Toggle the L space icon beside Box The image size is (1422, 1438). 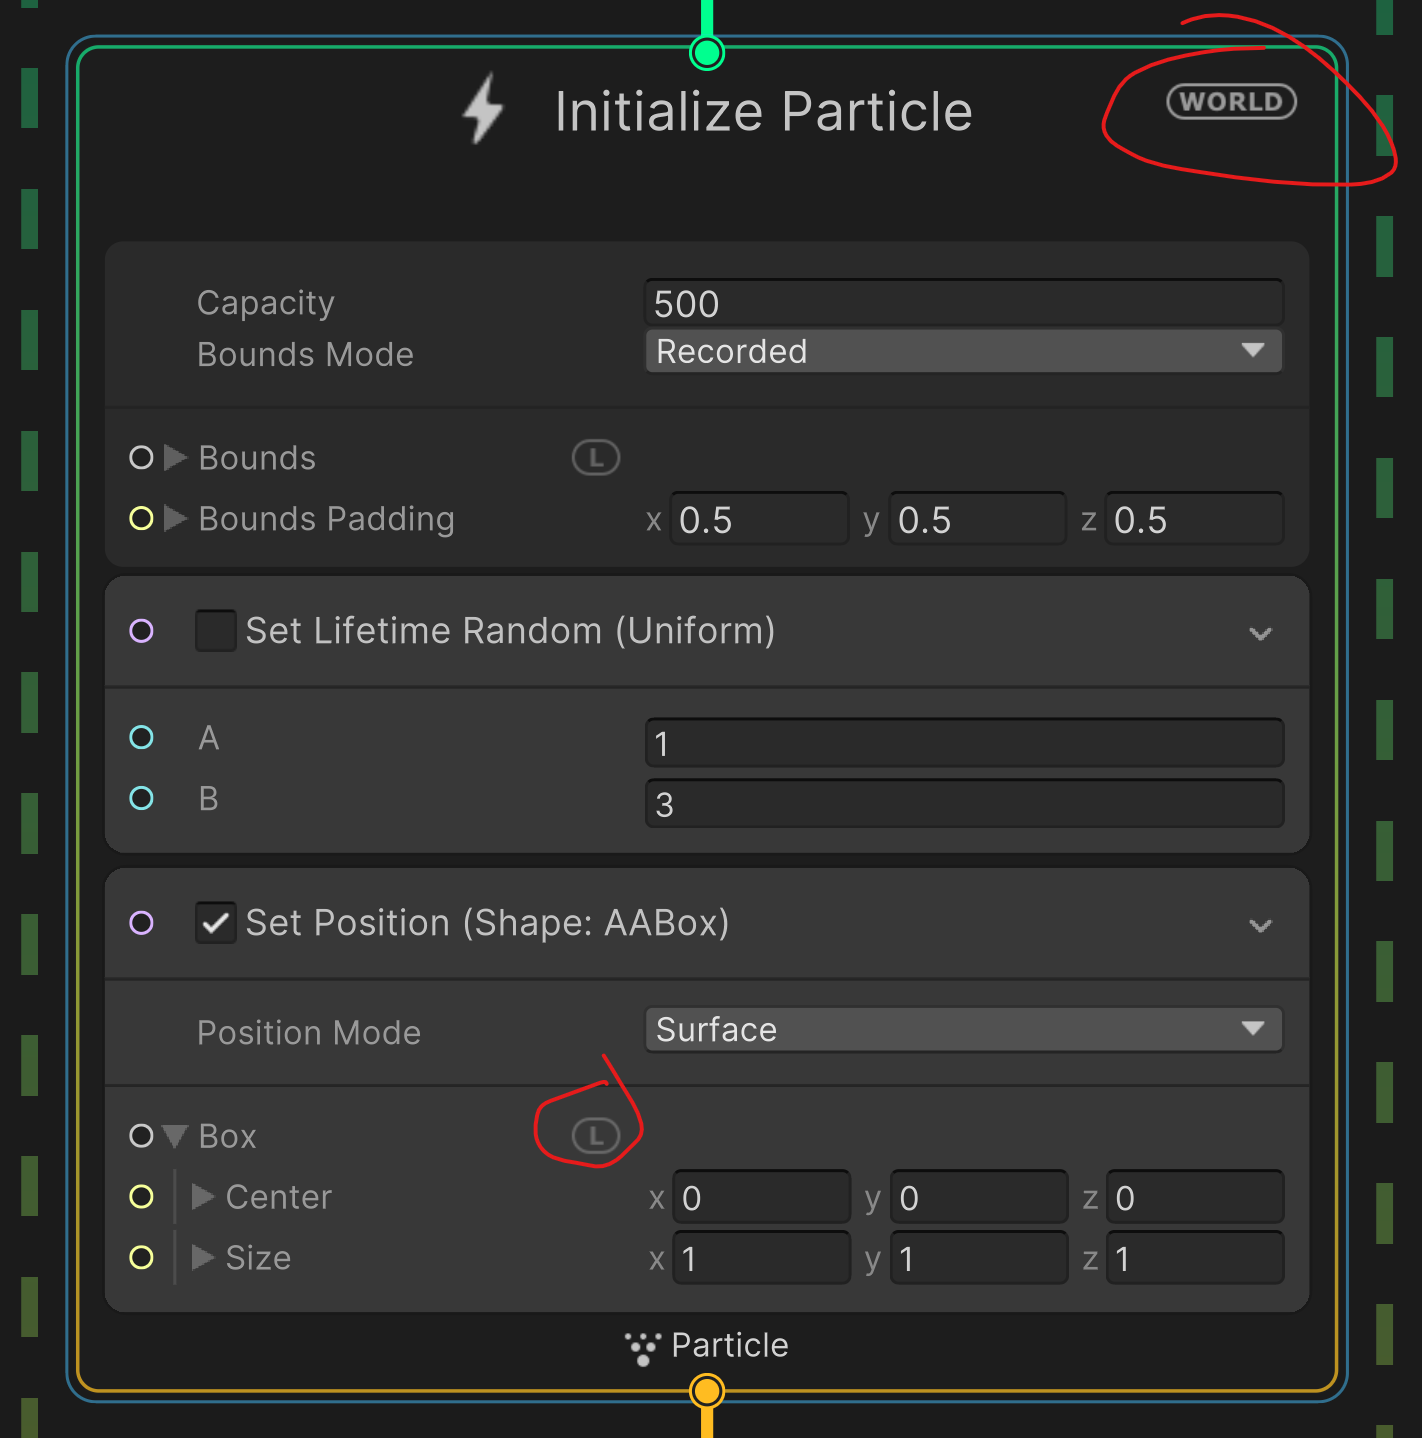(595, 1136)
